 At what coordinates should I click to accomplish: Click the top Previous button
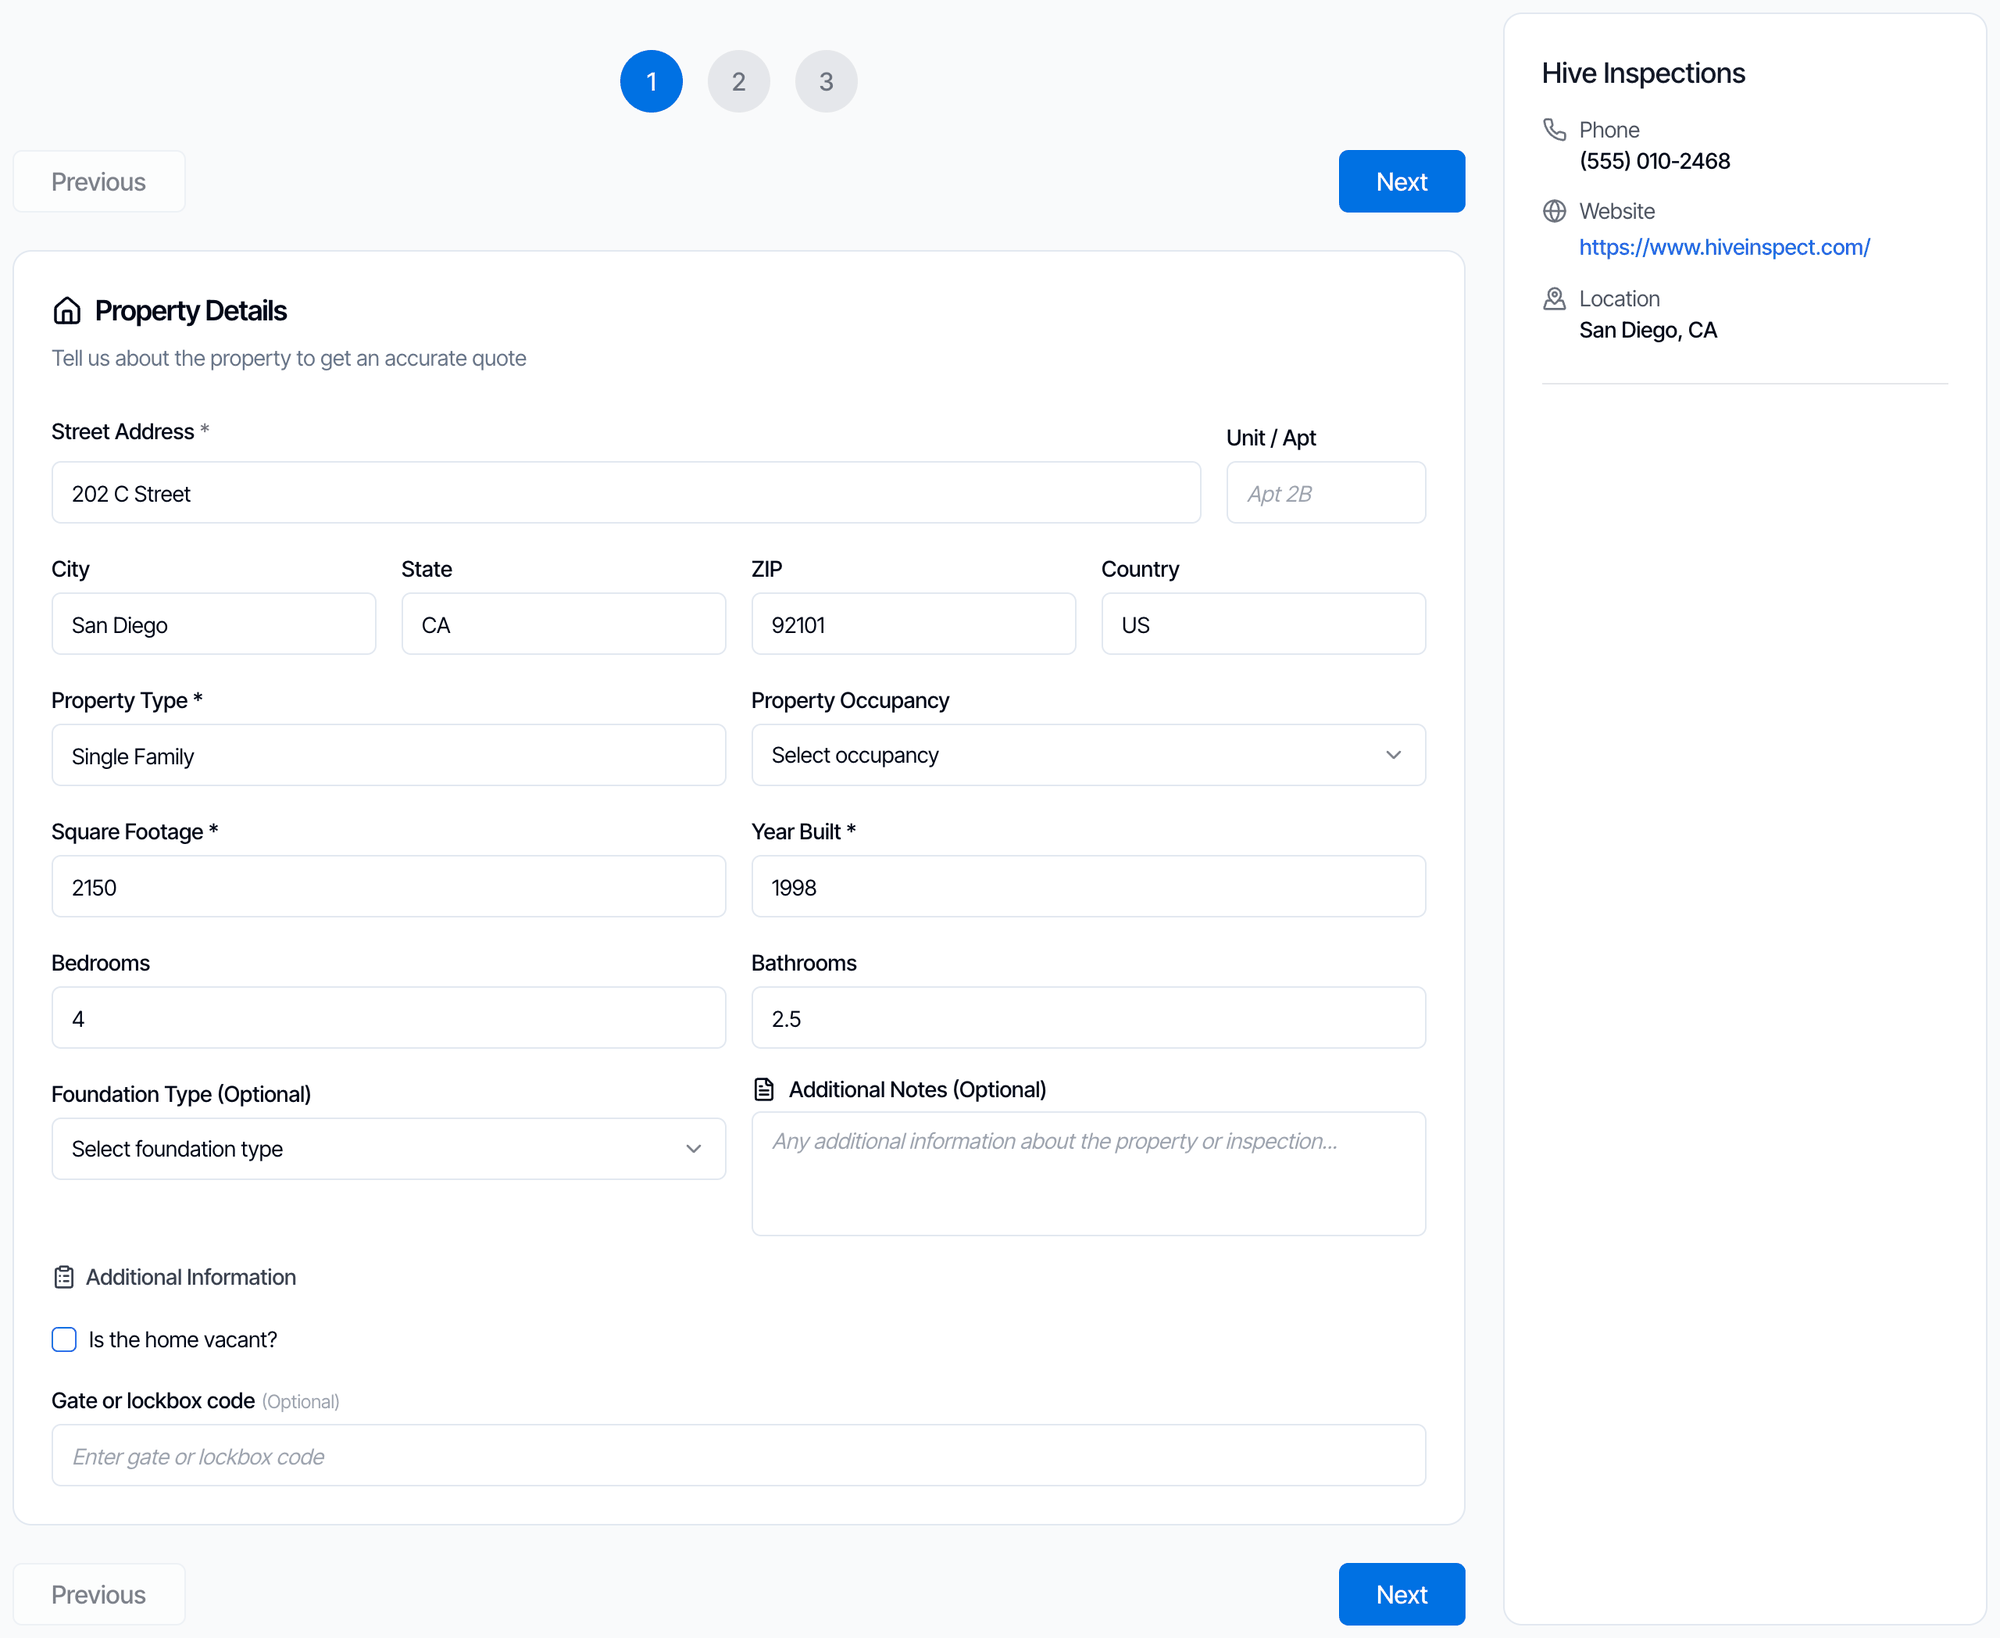tap(99, 181)
